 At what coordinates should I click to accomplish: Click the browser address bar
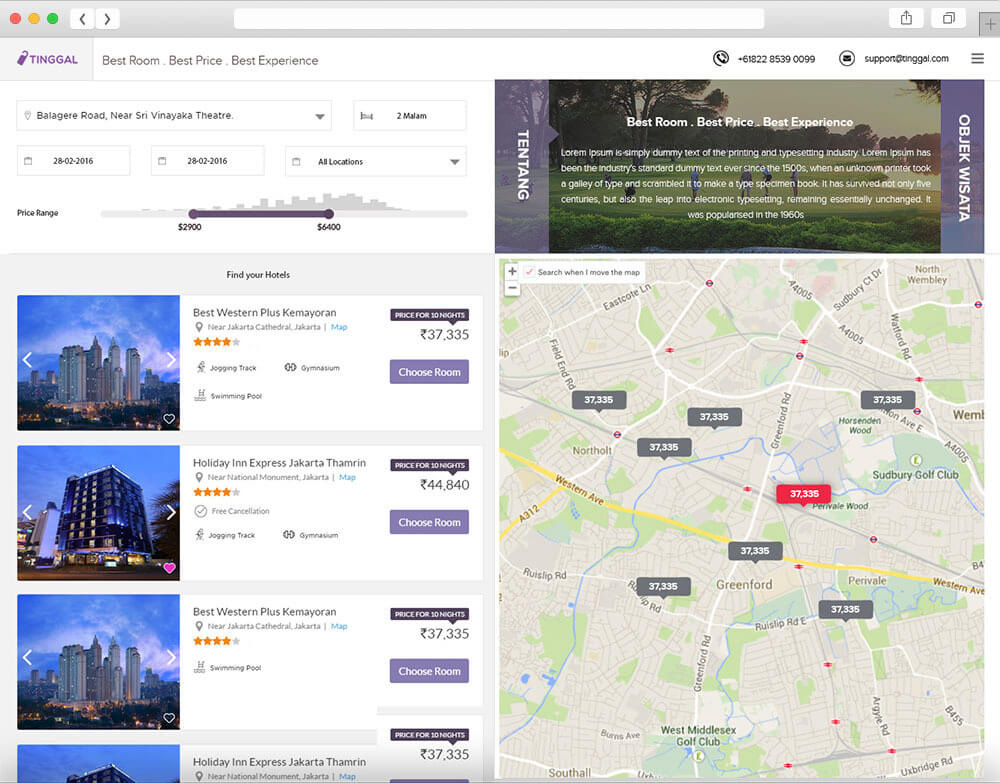[x=499, y=18]
